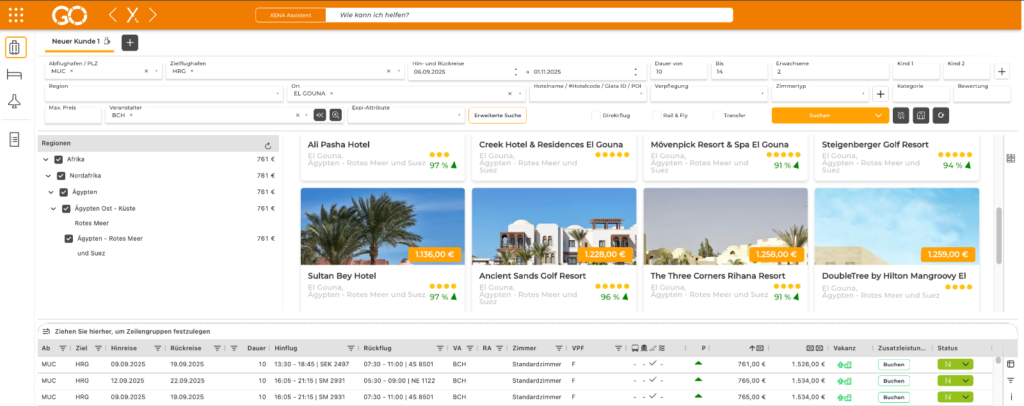Screen dimensions: 1024x406
Task: Open the Sultan Bey Hotel photo
Action: click(x=382, y=226)
